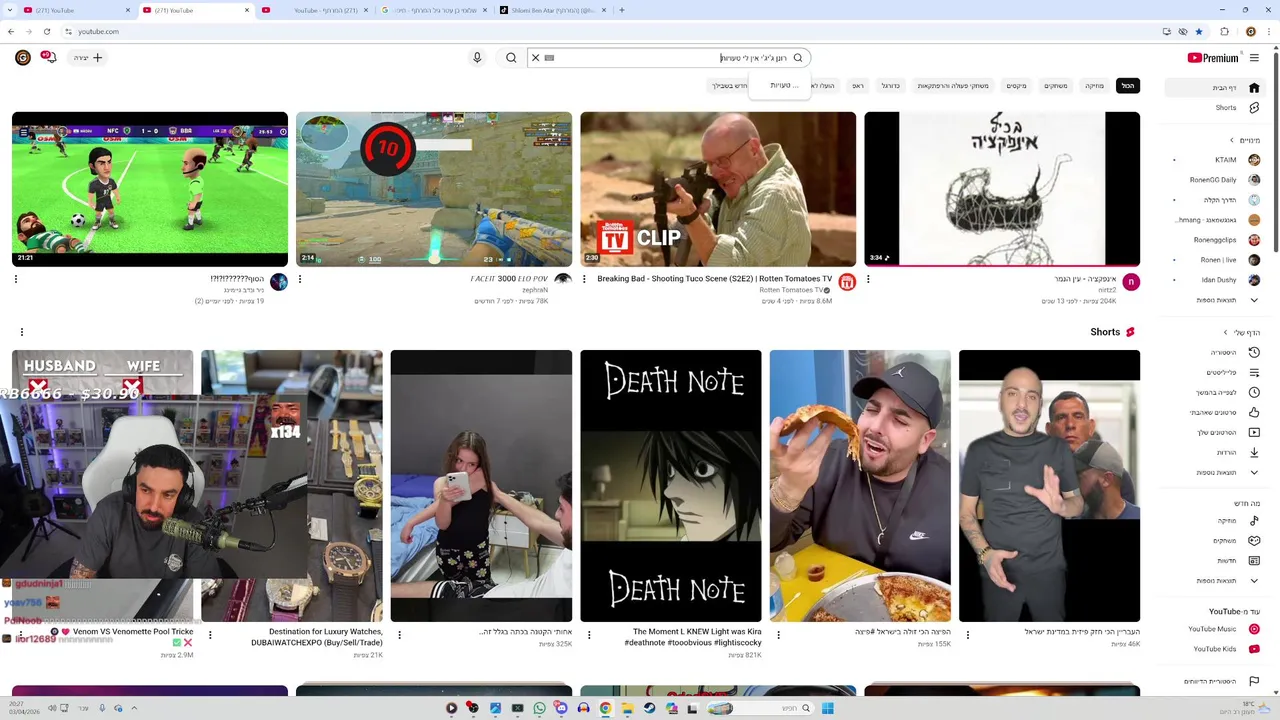Expand the Your page (הדף שלי) section chevron

click(1226, 333)
